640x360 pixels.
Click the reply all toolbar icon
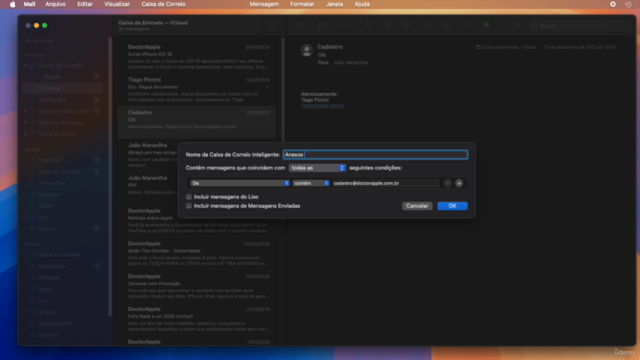click(x=447, y=25)
